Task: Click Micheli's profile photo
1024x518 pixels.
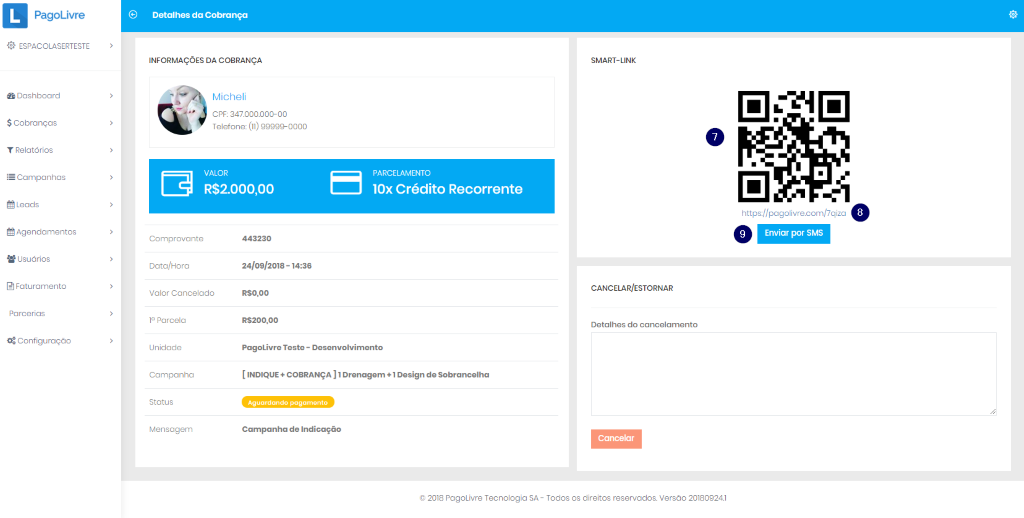Action: coord(182,110)
